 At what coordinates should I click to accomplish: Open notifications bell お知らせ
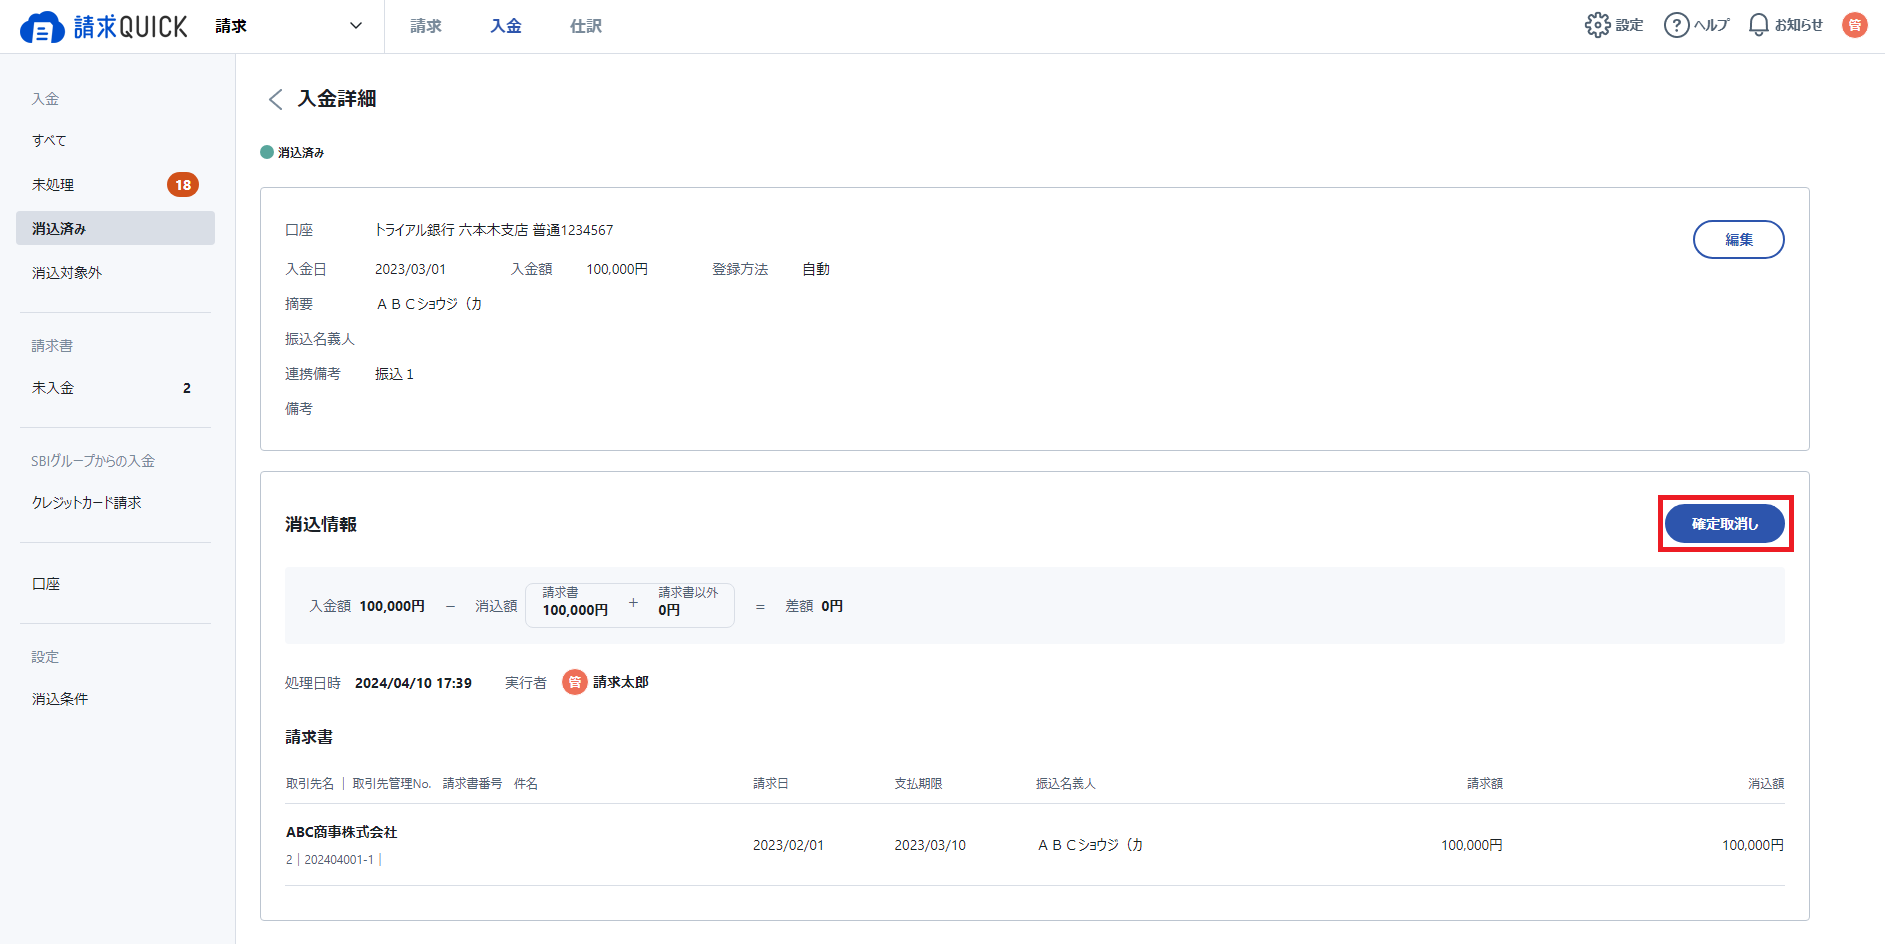(x=1785, y=25)
